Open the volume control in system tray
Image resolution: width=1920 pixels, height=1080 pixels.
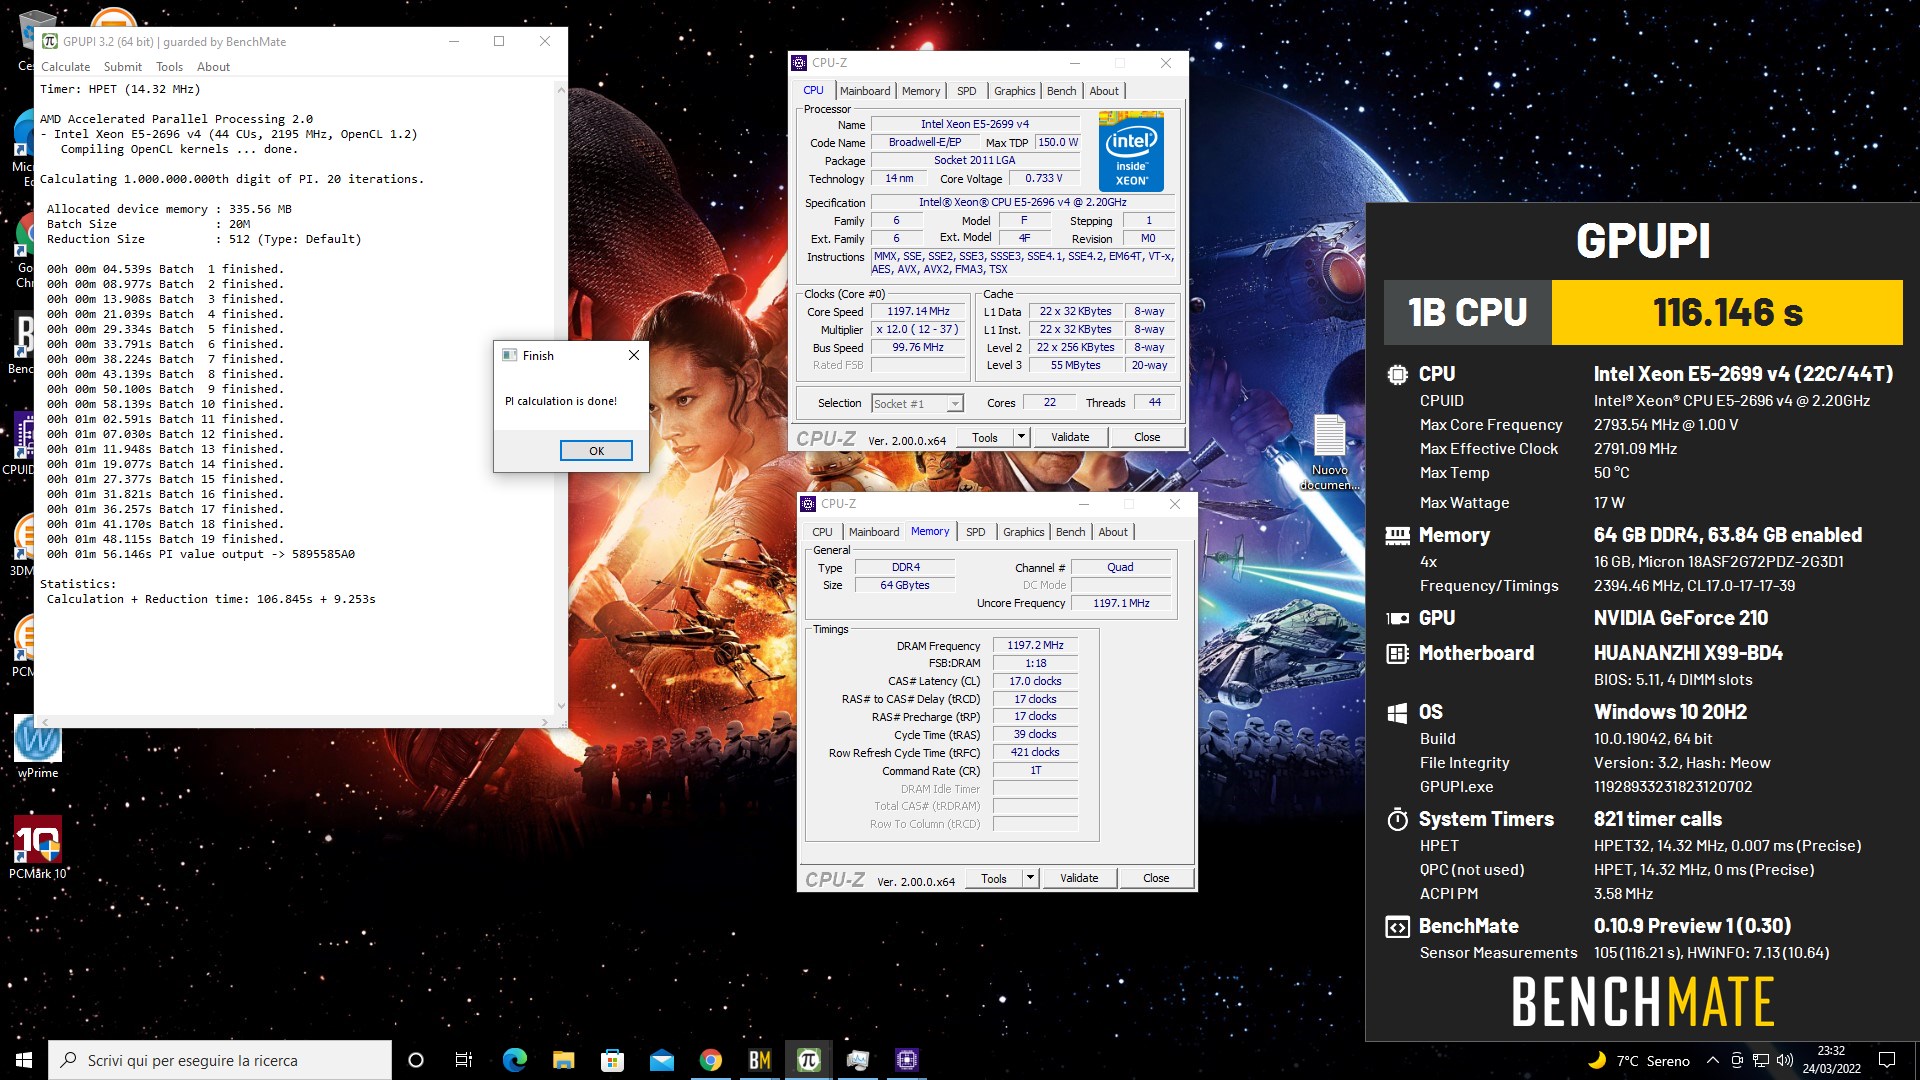(x=1785, y=1061)
